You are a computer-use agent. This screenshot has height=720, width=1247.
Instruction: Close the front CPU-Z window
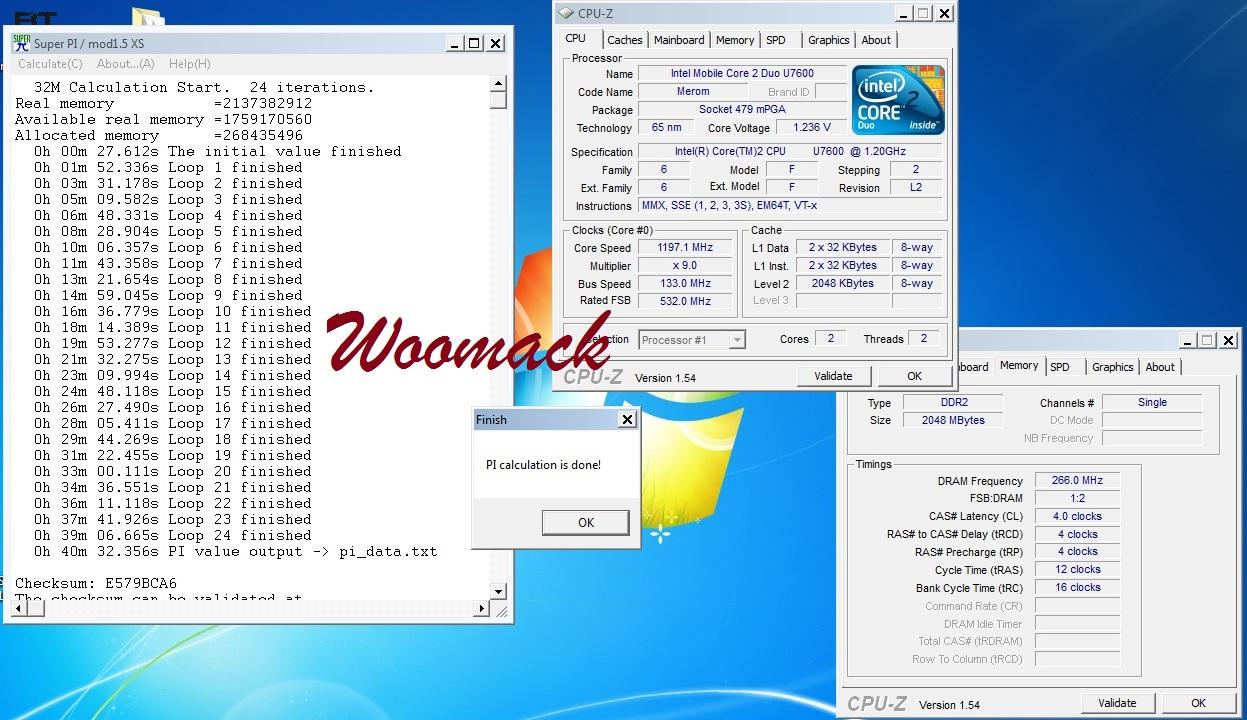click(x=944, y=13)
